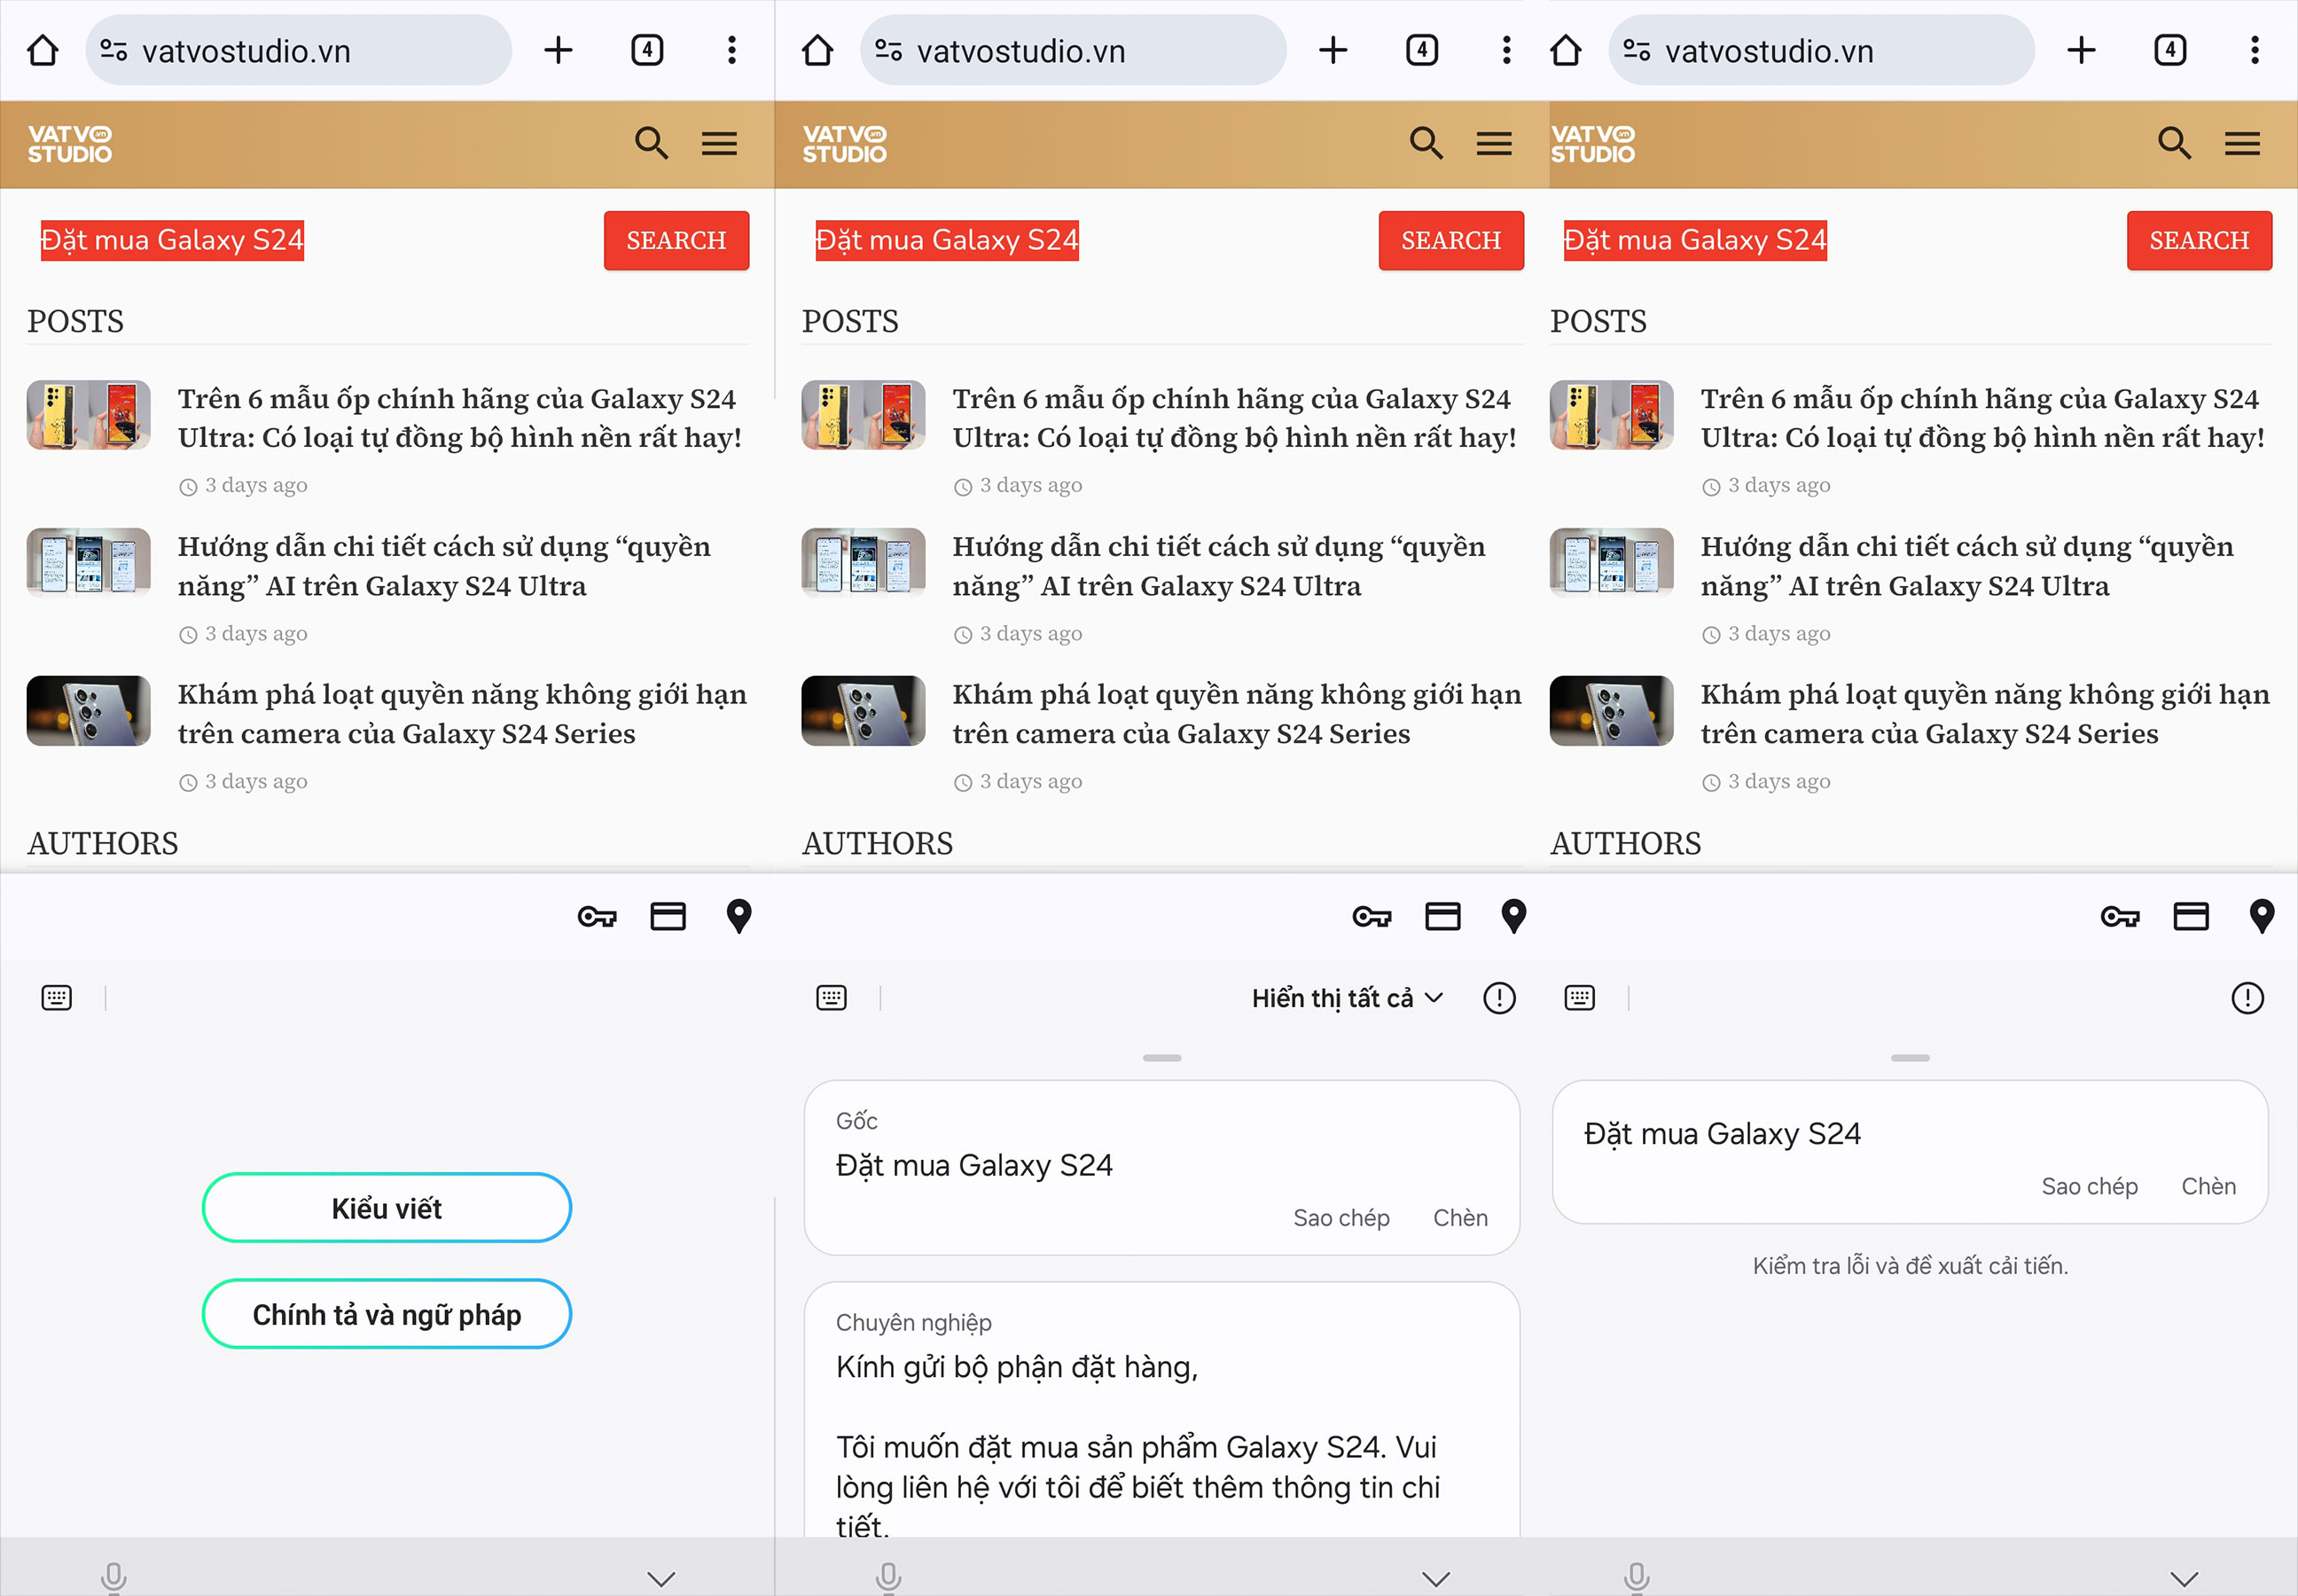Tap 'Sao chép' in the right screen card

(2089, 1186)
